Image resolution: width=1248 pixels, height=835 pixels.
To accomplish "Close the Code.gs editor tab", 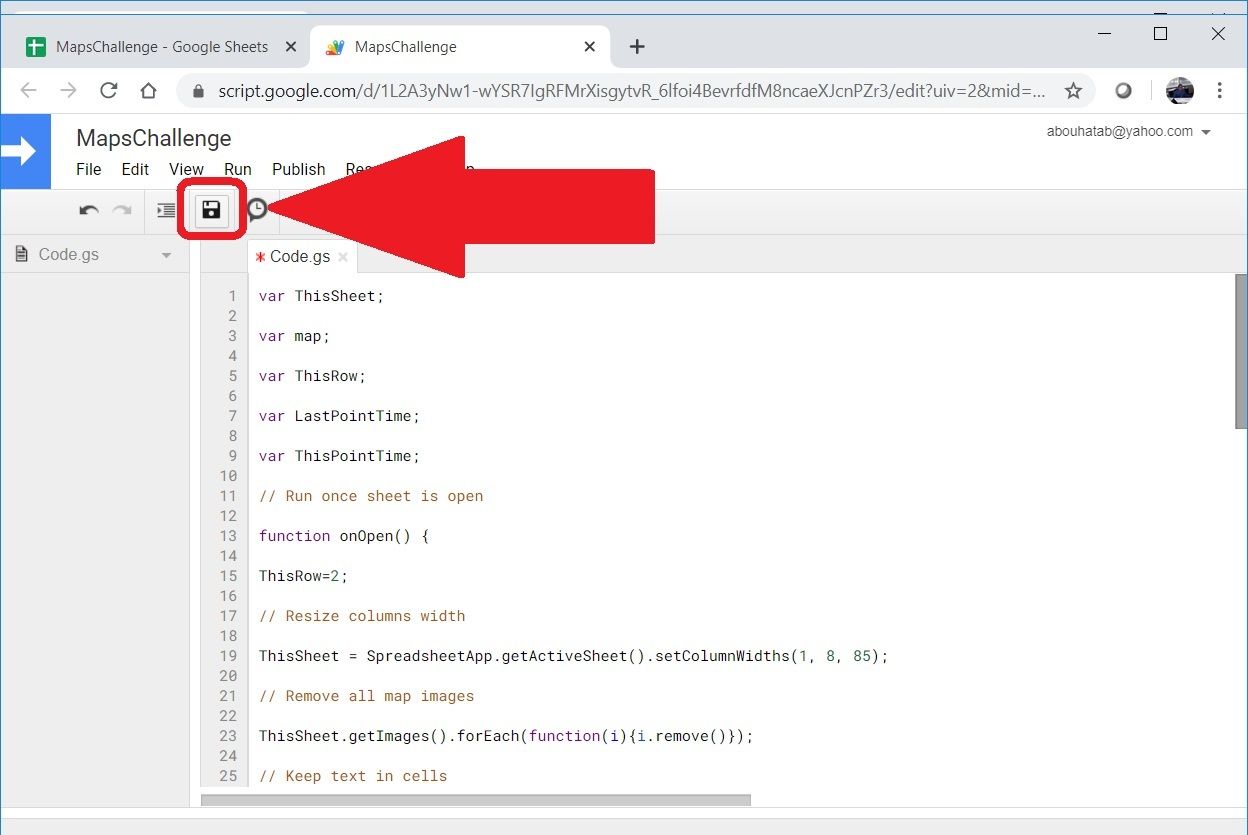I will [342, 257].
